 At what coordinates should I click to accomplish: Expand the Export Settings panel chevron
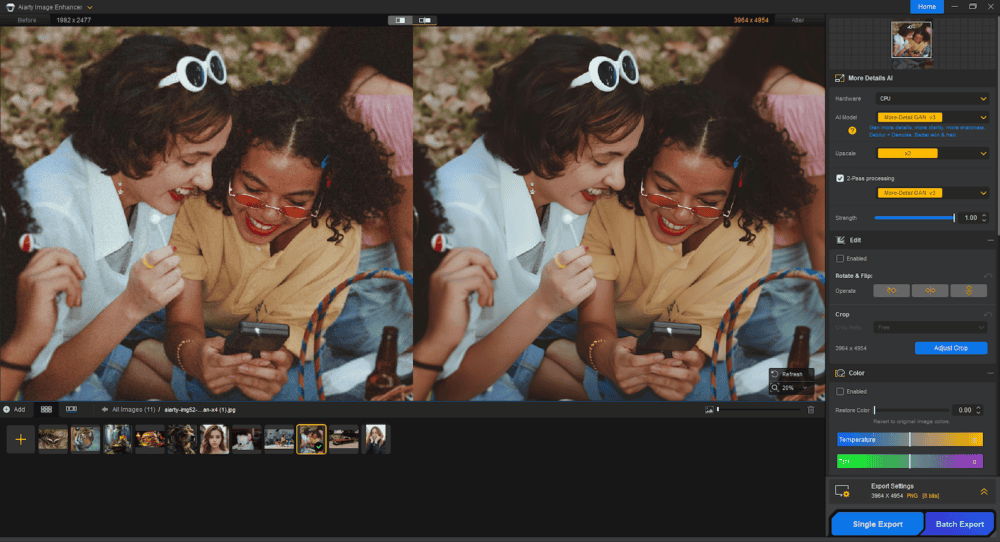pyautogui.click(x=983, y=491)
